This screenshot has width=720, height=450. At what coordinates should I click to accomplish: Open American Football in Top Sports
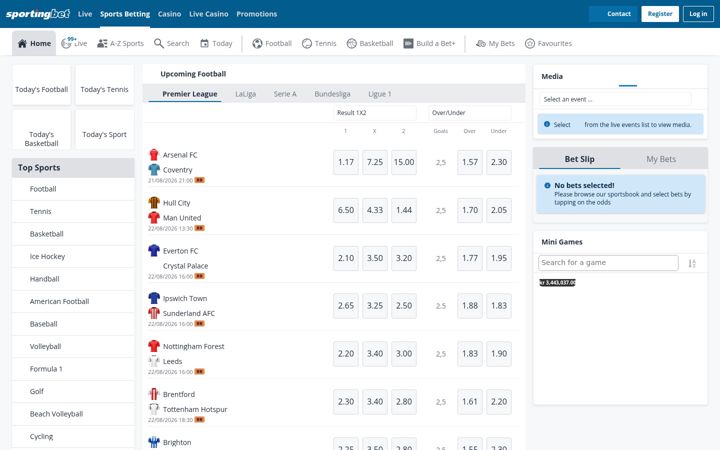[73, 301]
